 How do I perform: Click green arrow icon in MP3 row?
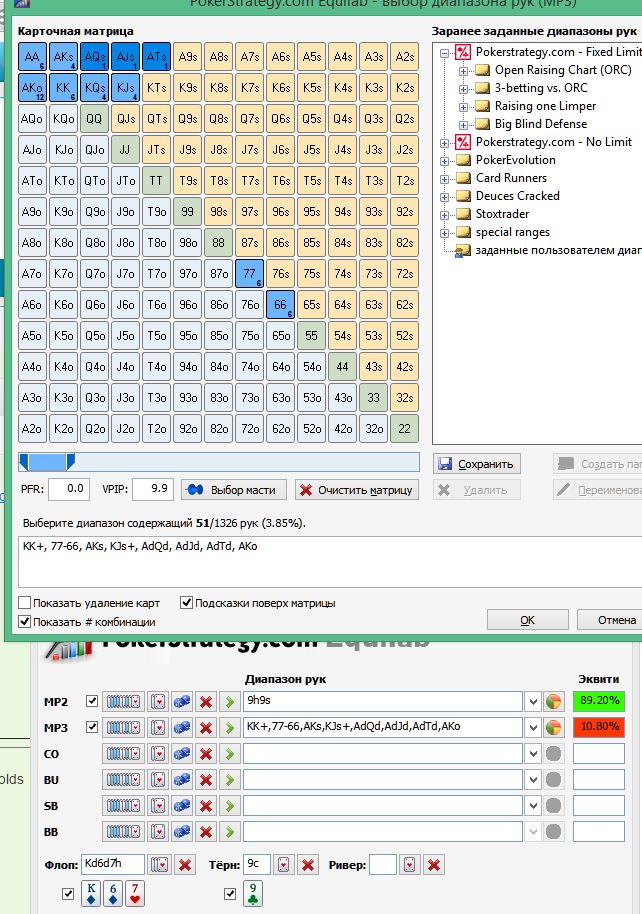coord(228,727)
